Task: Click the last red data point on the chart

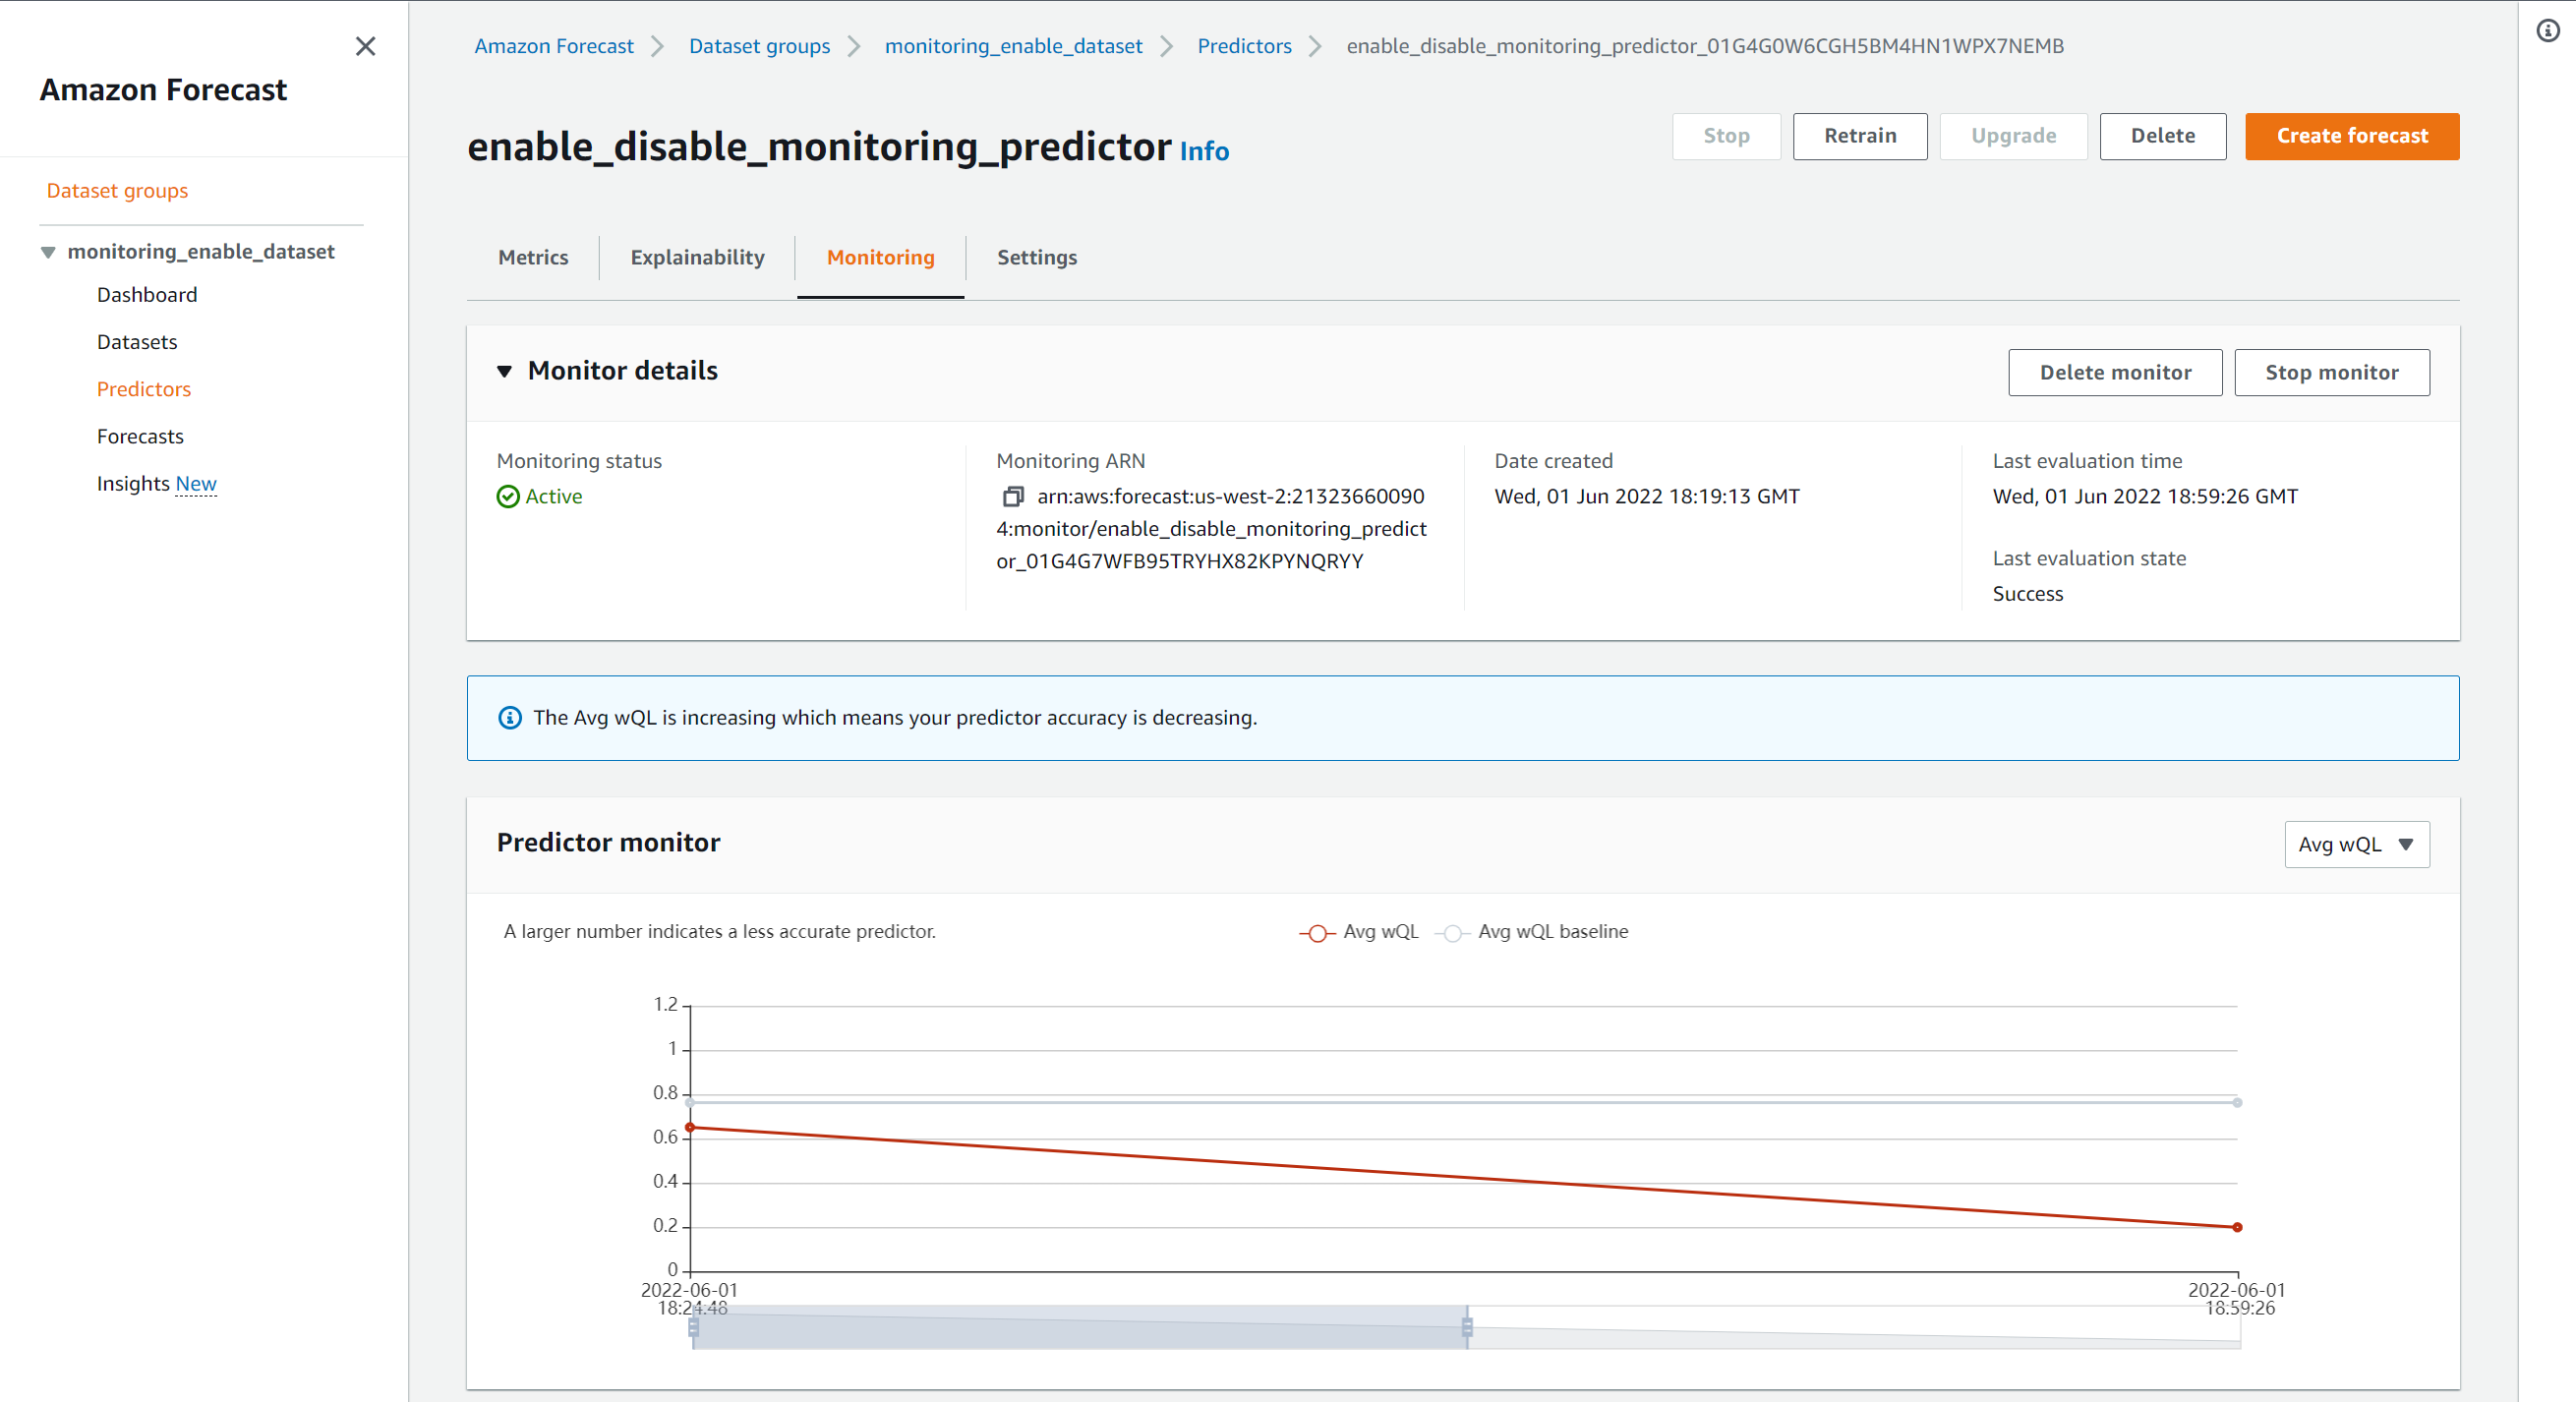Action: pyautogui.click(x=2237, y=1227)
